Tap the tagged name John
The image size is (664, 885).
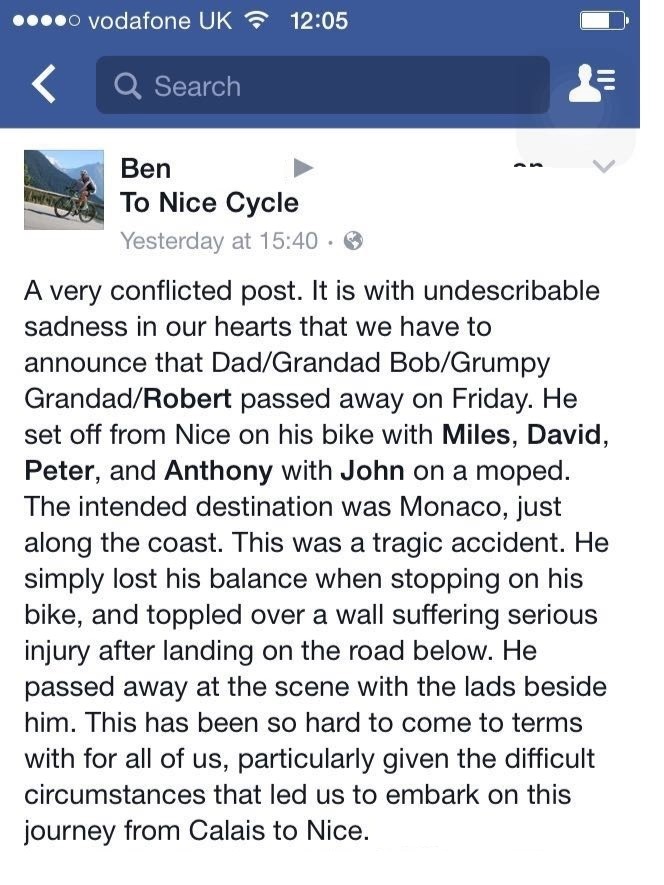[x=371, y=471]
